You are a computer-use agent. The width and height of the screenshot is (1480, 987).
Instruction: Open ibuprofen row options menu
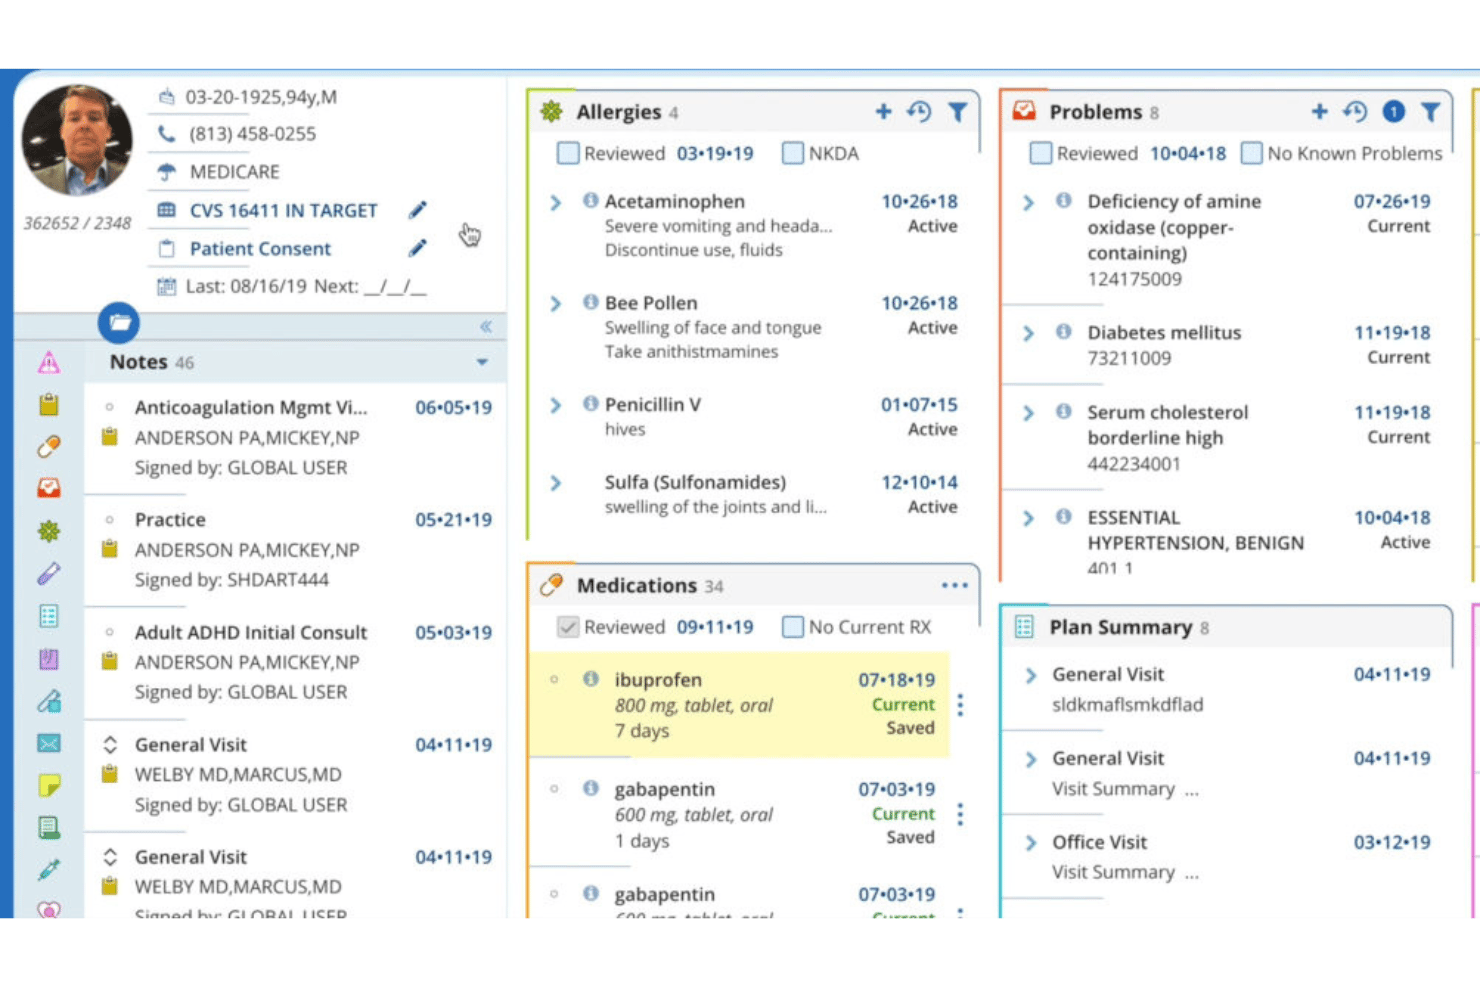pyautogui.click(x=960, y=705)
